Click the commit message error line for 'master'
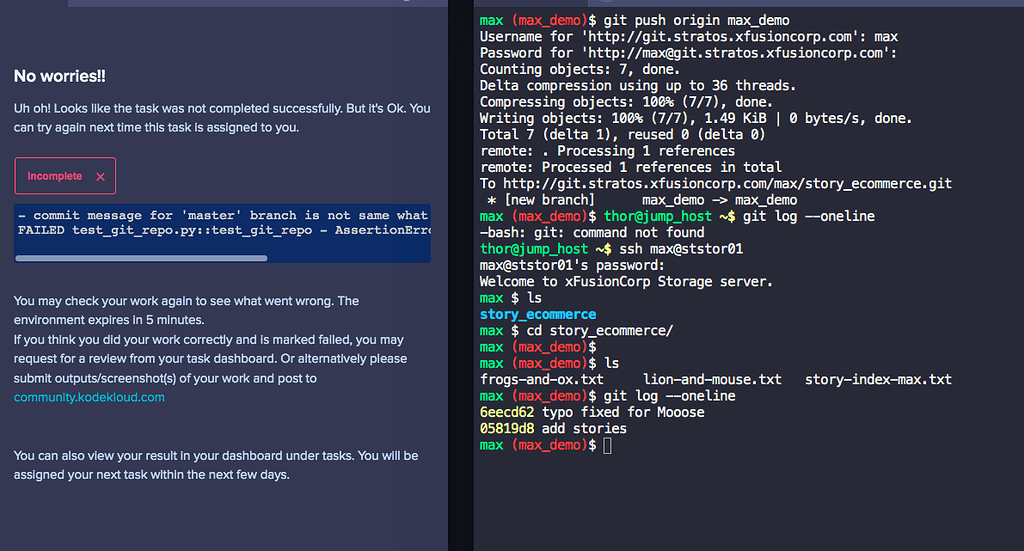The image size is (1024, 551). point(222,215)
